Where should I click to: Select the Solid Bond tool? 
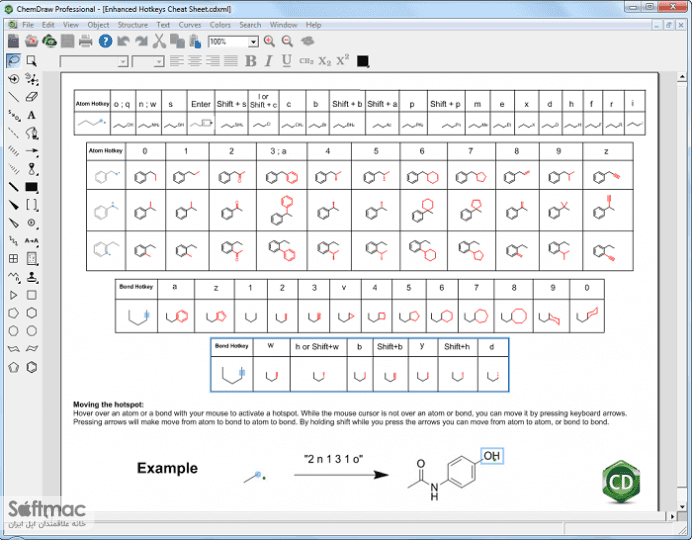point(14,97)
